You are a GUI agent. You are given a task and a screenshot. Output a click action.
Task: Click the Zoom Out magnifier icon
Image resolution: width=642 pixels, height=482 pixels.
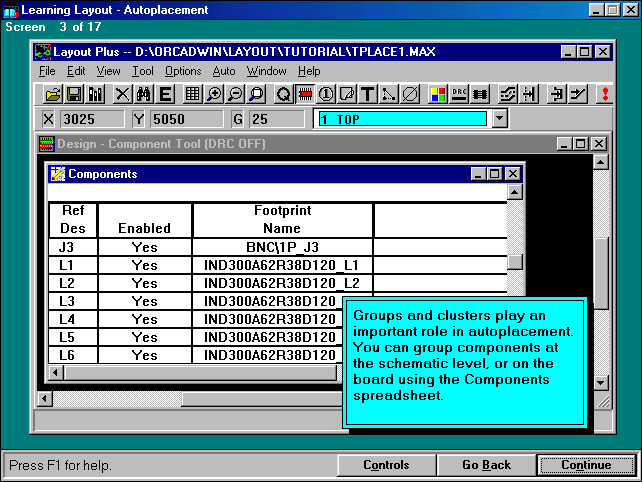(x=235, y=94)
